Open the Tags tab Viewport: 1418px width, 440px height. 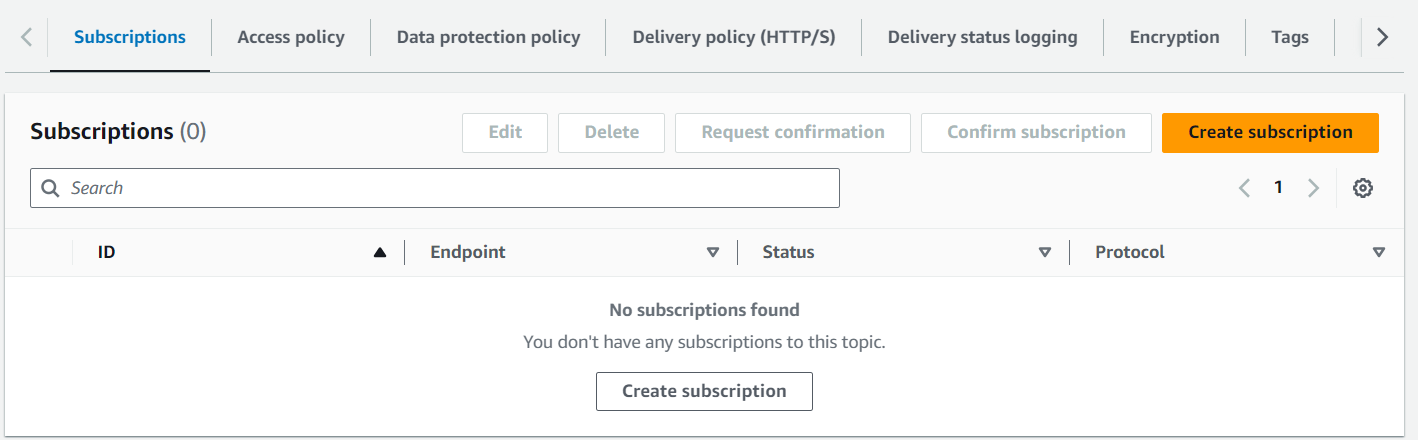click(1290, 37)
